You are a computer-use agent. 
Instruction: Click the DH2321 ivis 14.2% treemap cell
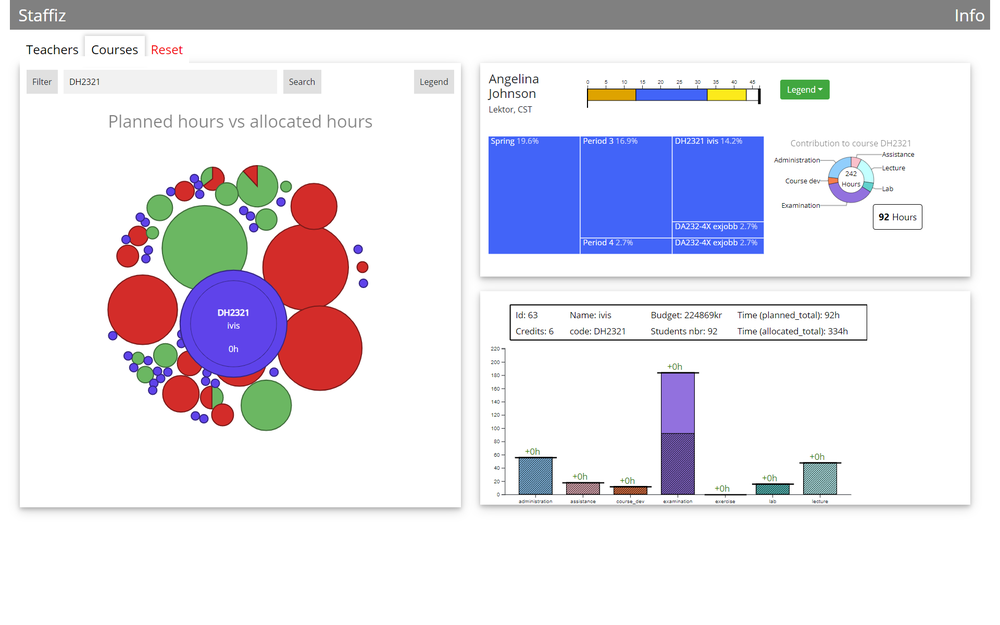[x=718, y=179]
